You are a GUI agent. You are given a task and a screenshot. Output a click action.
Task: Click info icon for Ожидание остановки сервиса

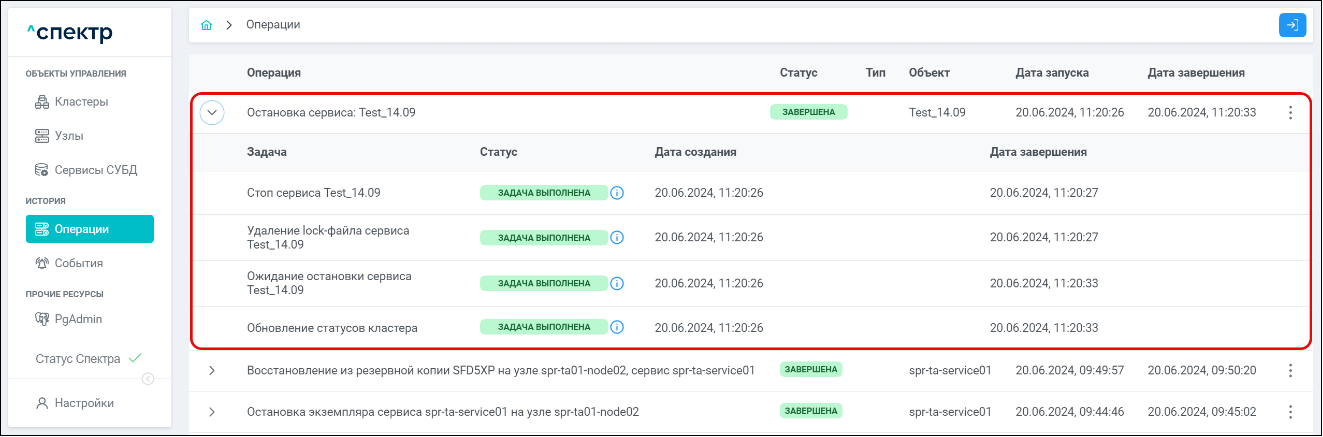(617, 284)
